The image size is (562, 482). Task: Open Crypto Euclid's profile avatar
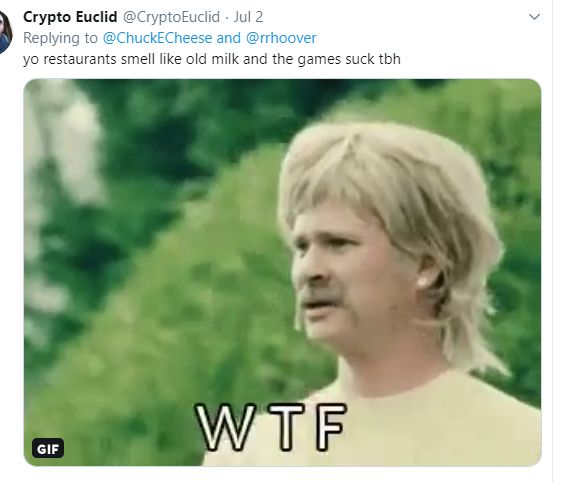[x=5, y=32]
